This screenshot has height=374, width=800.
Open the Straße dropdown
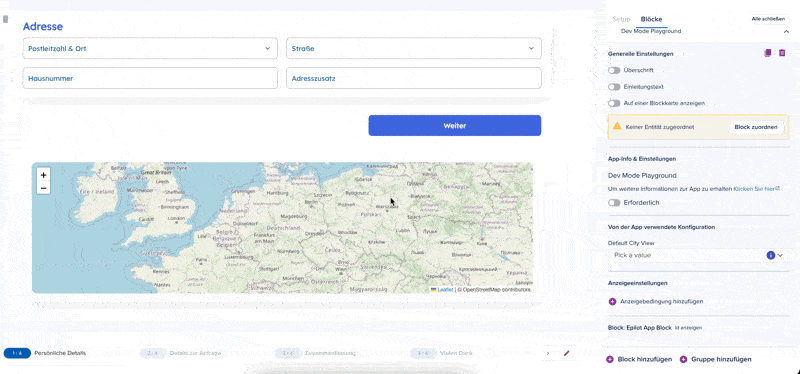pyautogui.click(x=414, y=48)
